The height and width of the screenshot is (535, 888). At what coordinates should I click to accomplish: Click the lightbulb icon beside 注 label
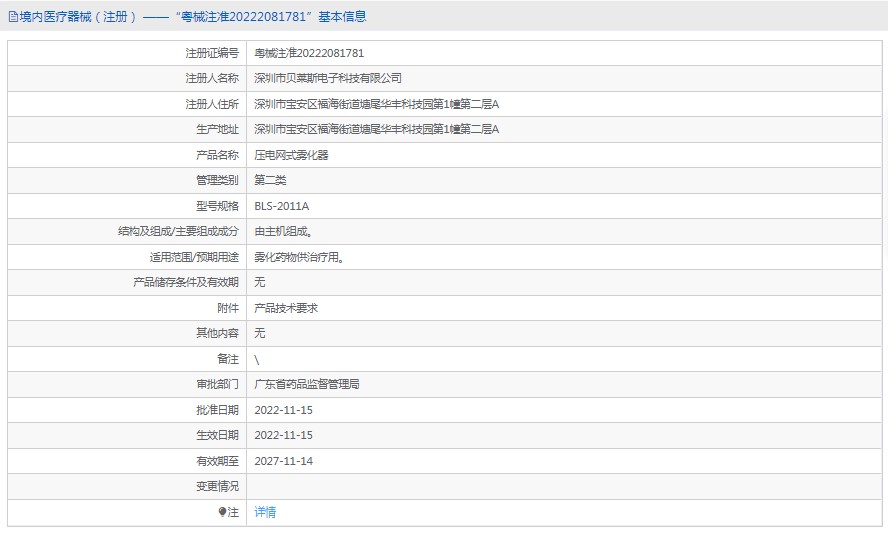coord(222,512)
